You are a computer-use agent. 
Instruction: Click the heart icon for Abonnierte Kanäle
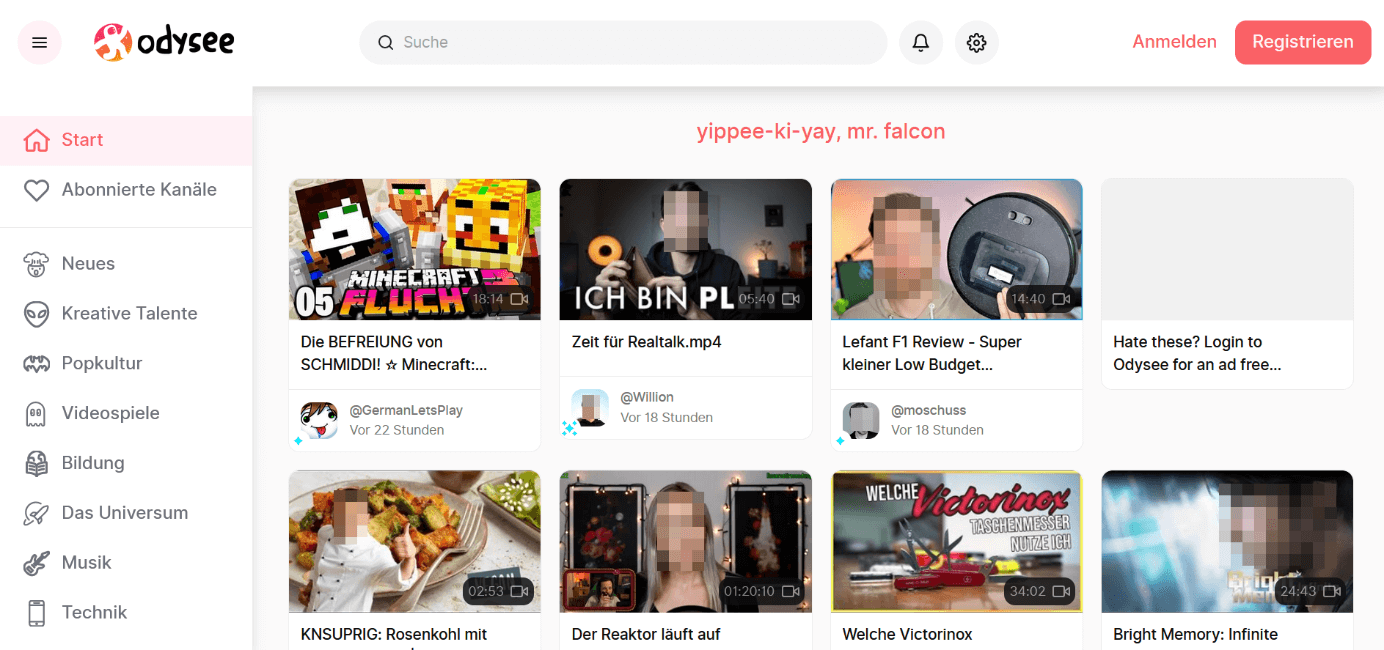pos(36,190)
